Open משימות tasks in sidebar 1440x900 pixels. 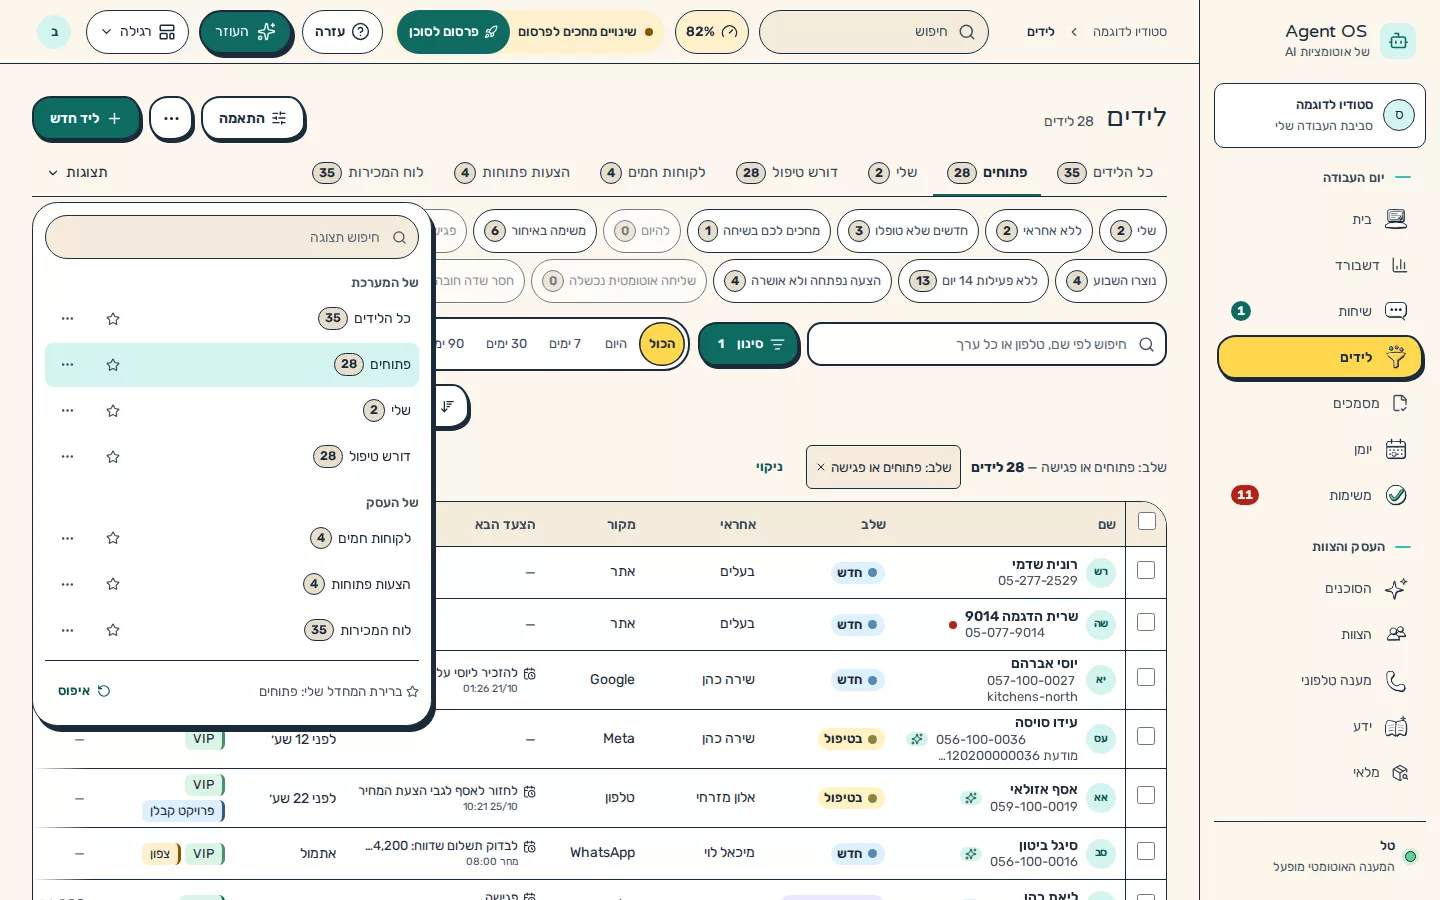1321,495
